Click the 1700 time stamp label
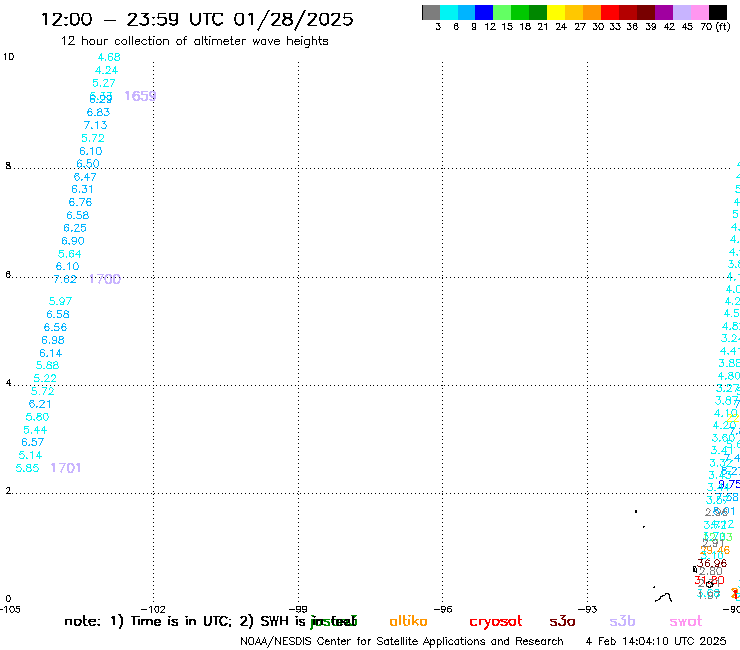 [x=105, y=279]
